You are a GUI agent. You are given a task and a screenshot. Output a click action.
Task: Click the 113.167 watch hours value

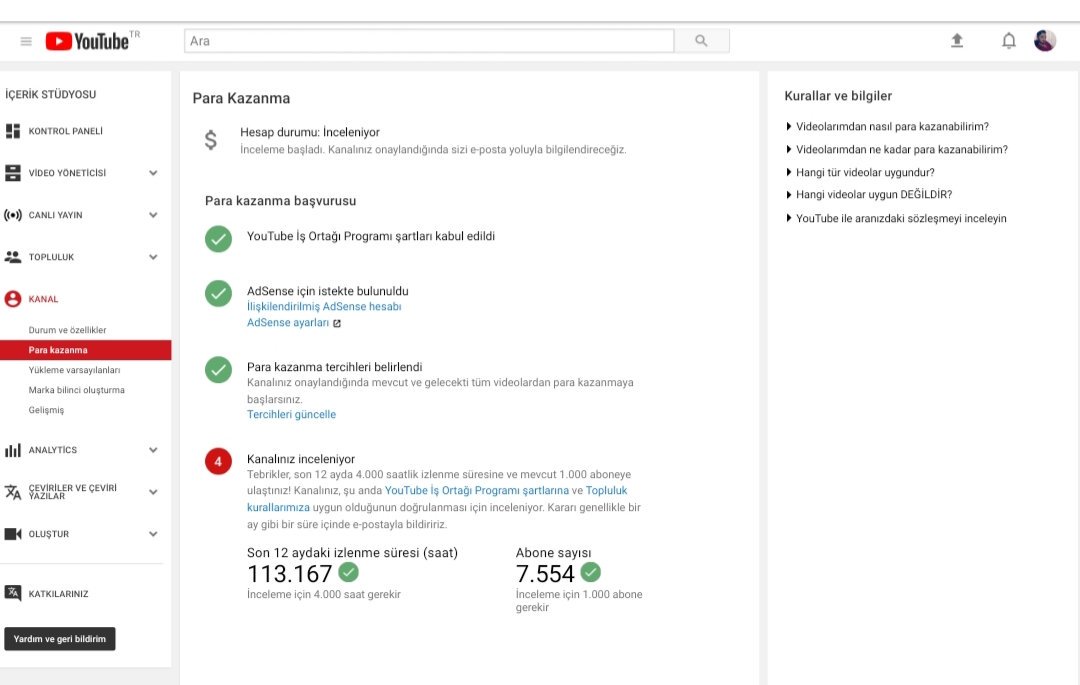click(289, 573)
